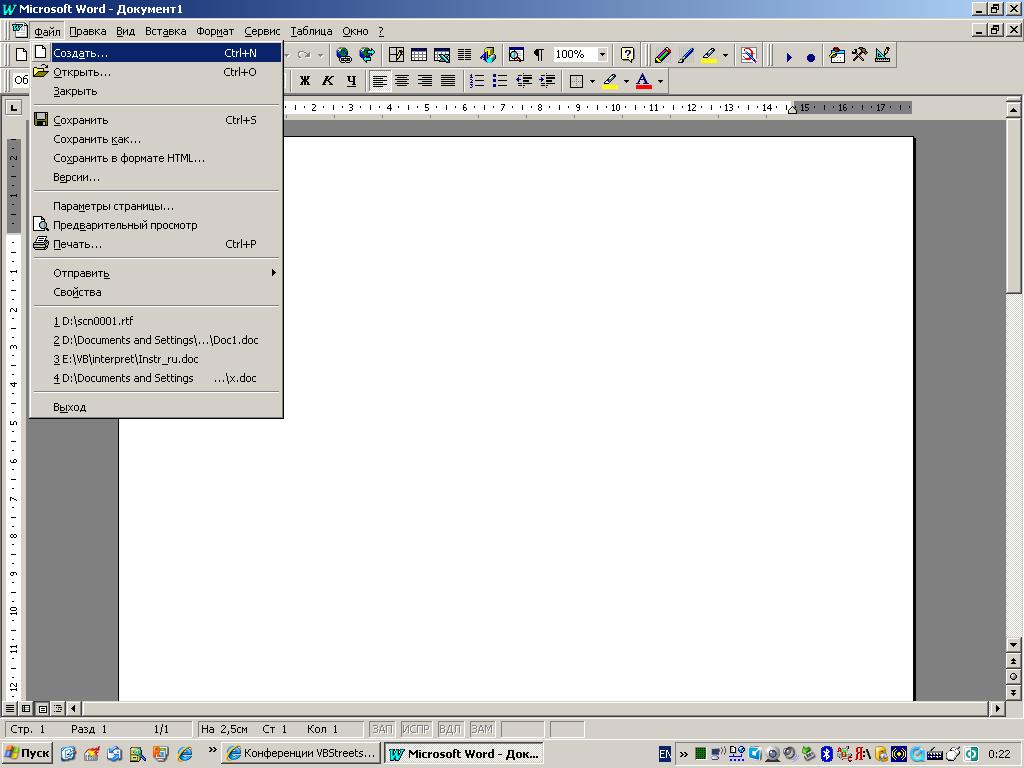Choose Параметры страницы... entry
Screen dimensions: 1024x768
[x=156, y=206]
